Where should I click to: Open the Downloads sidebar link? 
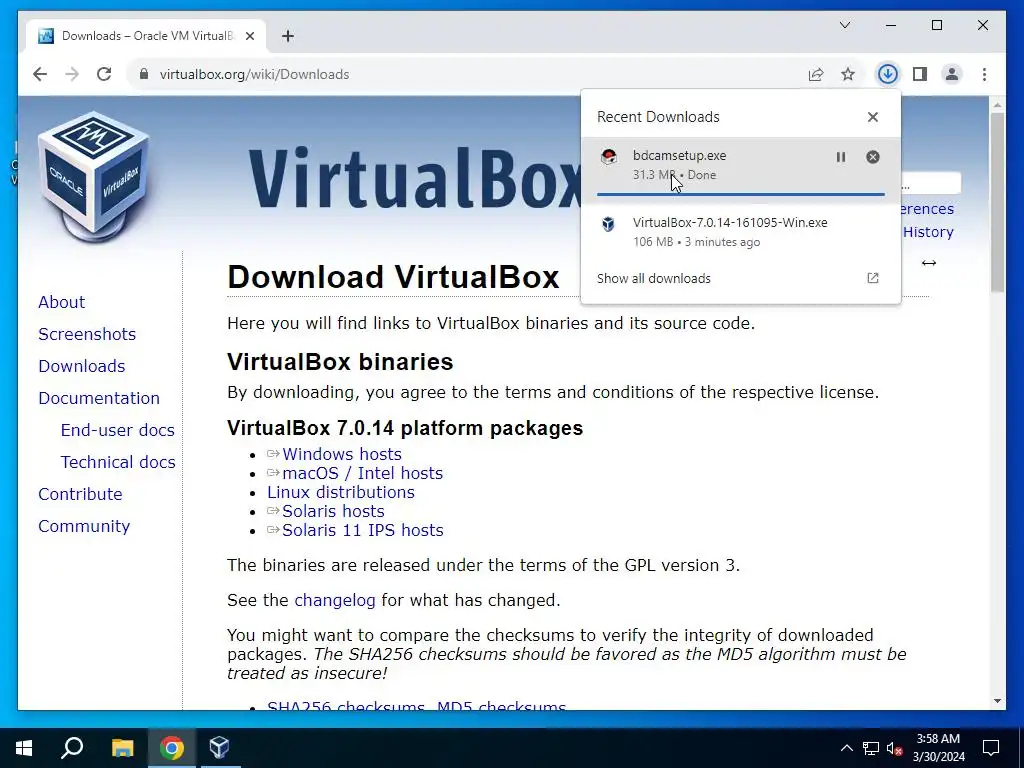pos(82,366)
